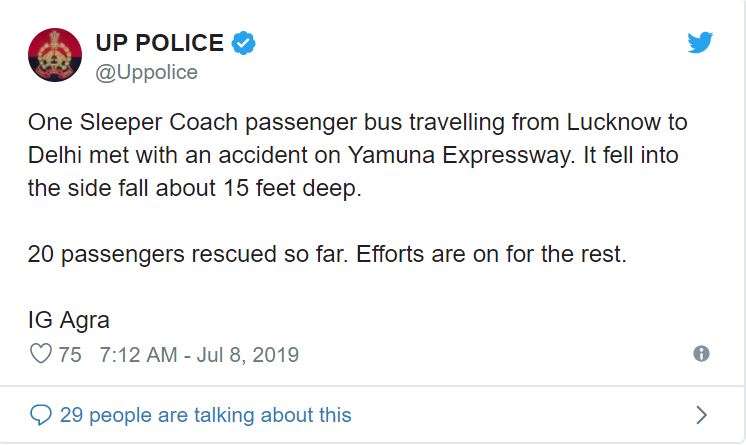This screenshot has height=445, width=746.
Task: Click the phrase "15 feet deep"
Action: (292, 188)
